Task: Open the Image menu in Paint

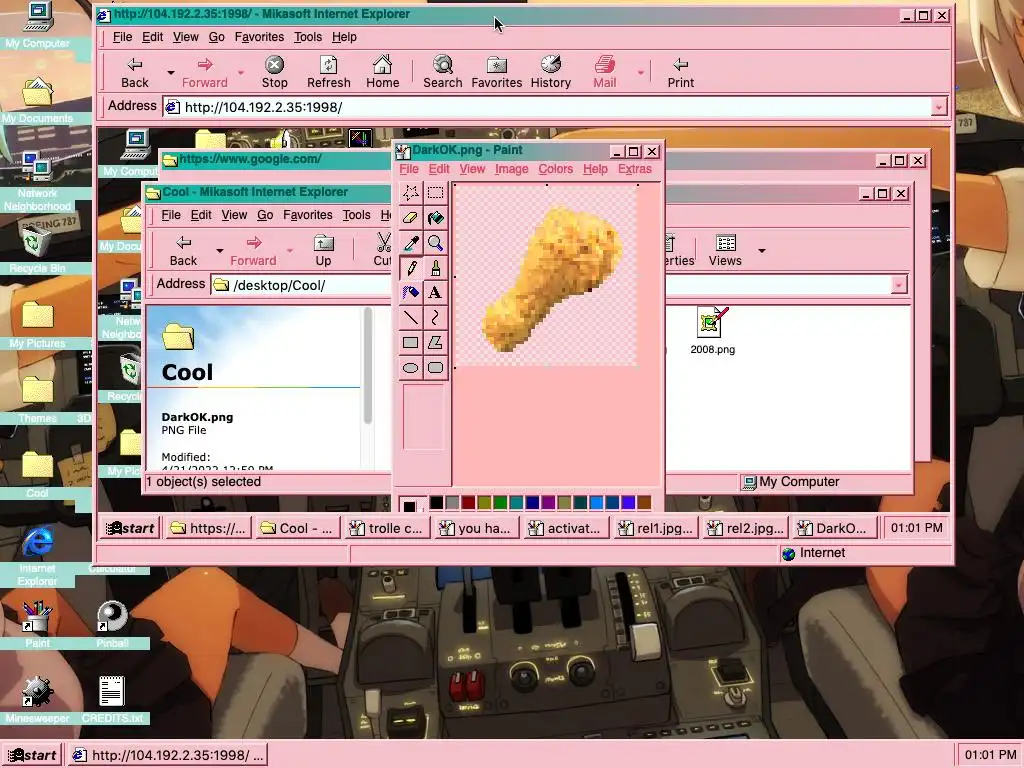Action: [x=511, y=169]
